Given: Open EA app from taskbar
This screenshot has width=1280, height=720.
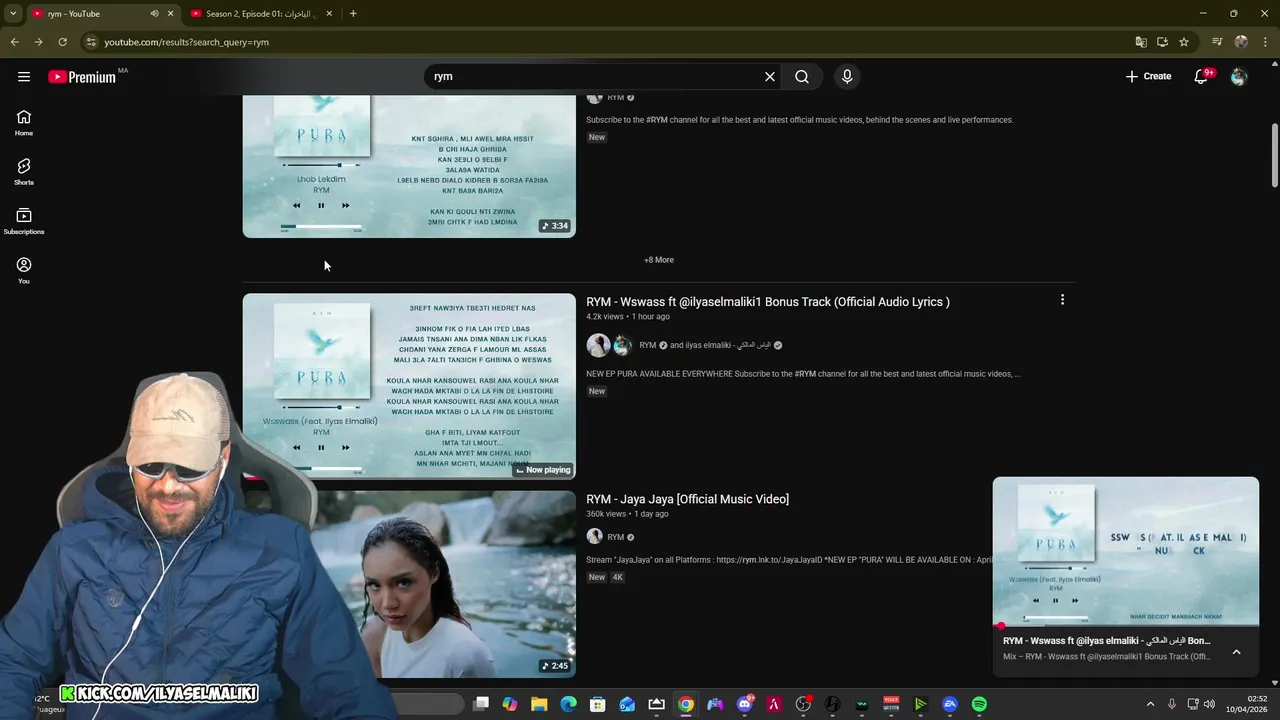Looking at the screenshot, I should 950,704.
